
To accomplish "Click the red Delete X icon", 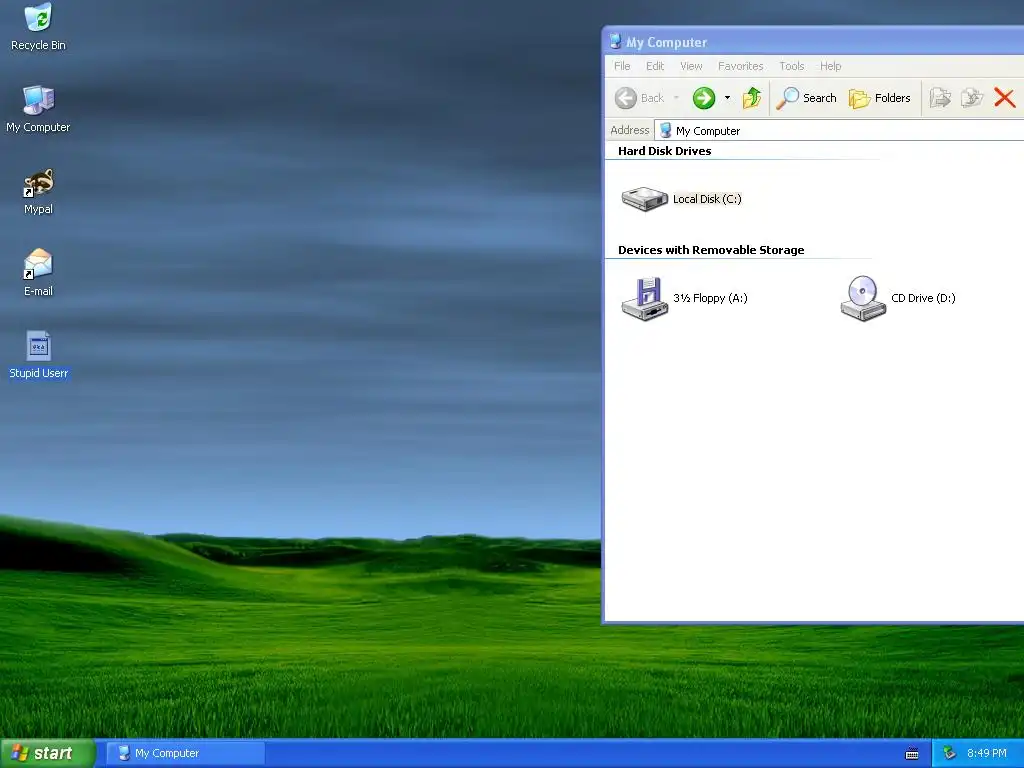I will click(1004, 98).
